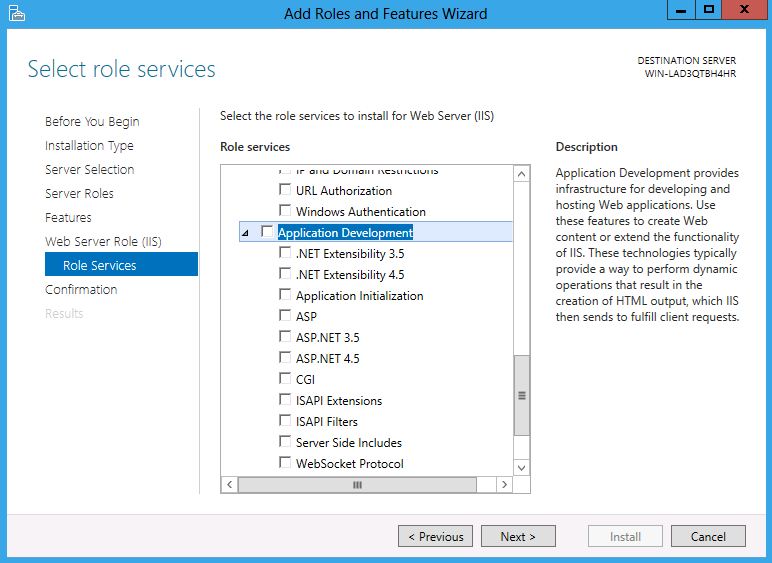The width and height of the screenshot is (772, 563).
Task: Tick the ISAPI Filters checkbox
Action: (x=285, y=420)
